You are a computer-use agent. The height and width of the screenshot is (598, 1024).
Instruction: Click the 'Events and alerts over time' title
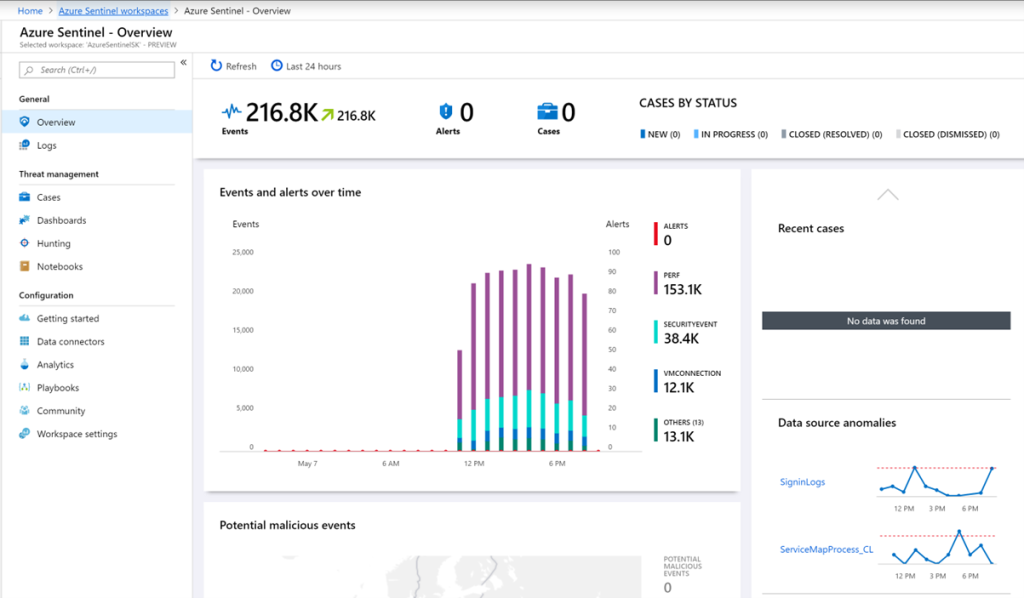click(x=290, y=192)
